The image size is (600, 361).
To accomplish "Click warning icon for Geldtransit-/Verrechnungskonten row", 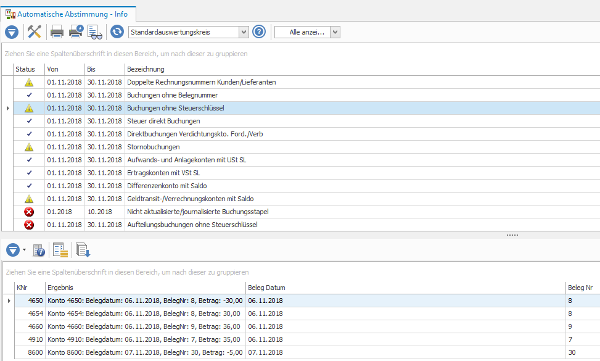I will (29, 199).
